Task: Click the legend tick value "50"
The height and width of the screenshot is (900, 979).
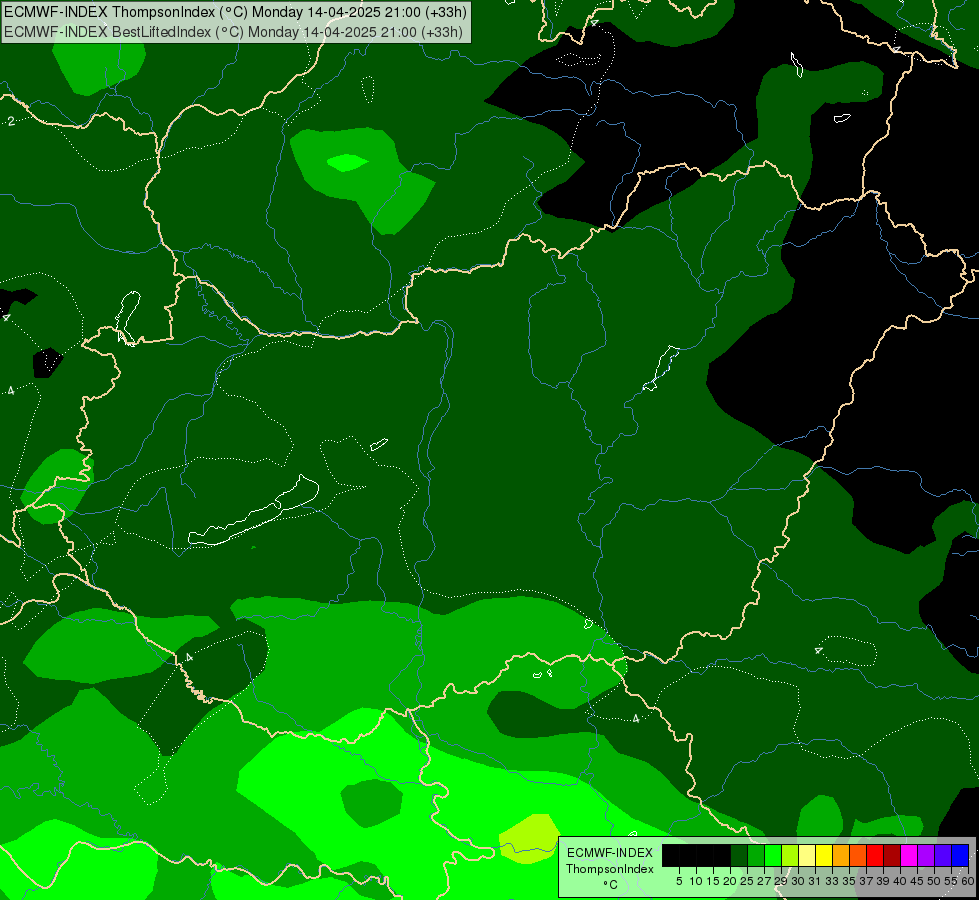Action: pyautogui.click(x=934, y=881)
